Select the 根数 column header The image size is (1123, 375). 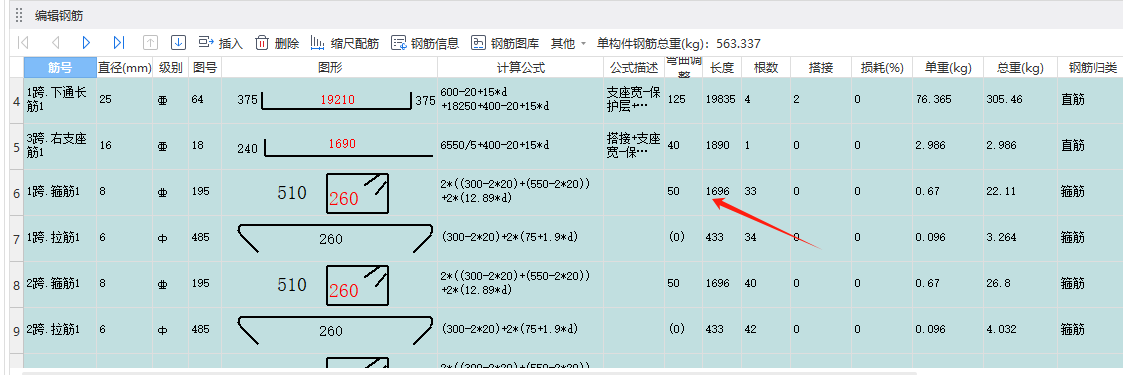click(766, 67)
